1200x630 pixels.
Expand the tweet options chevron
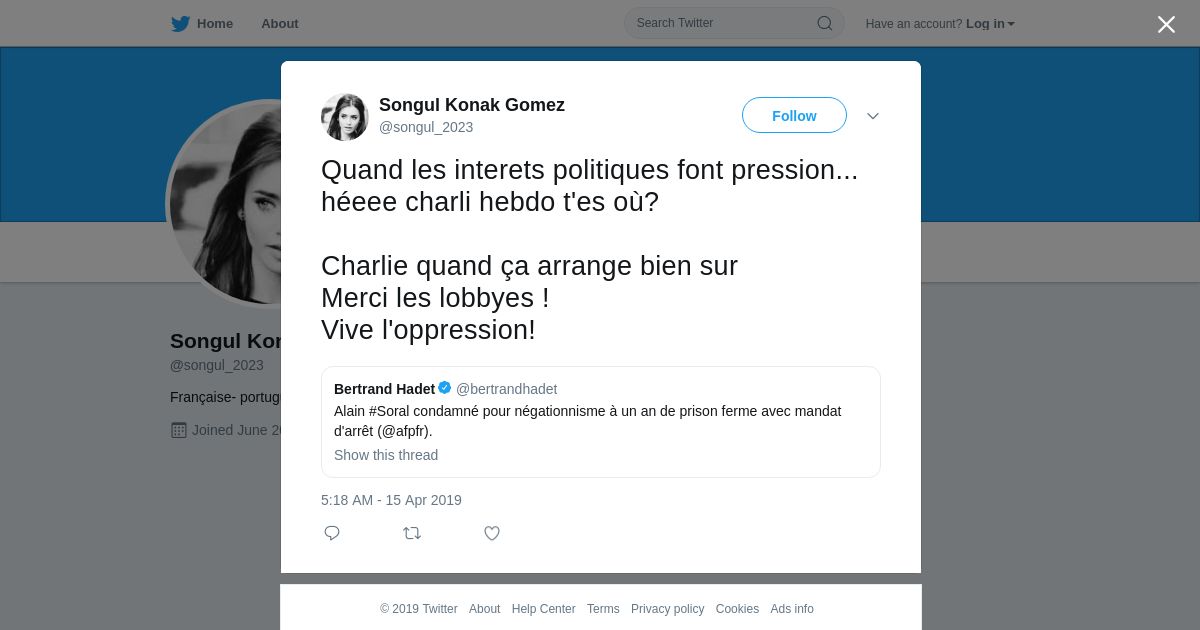(x=873, y=116)
